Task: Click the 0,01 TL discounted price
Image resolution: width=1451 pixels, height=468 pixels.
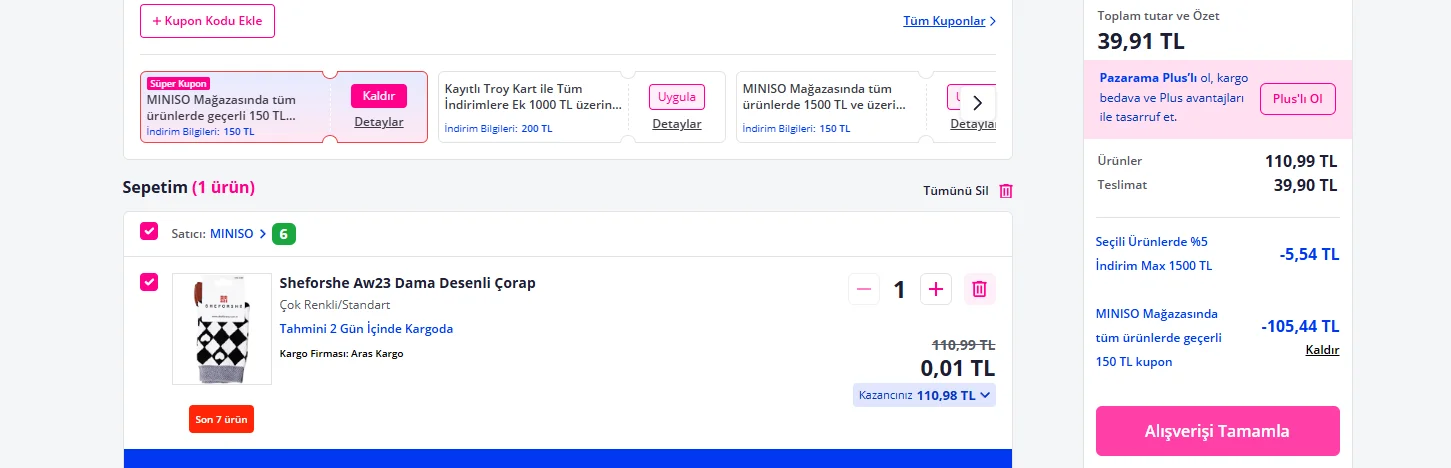Action: pyautogui.click(x=958, y=368)
